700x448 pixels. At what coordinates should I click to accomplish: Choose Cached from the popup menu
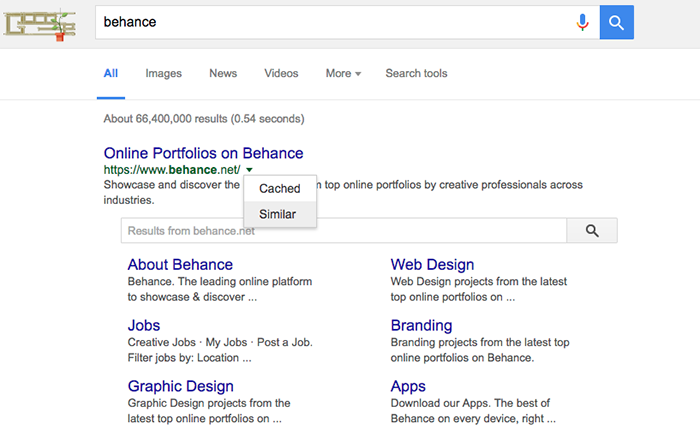(x=280, y=189)
